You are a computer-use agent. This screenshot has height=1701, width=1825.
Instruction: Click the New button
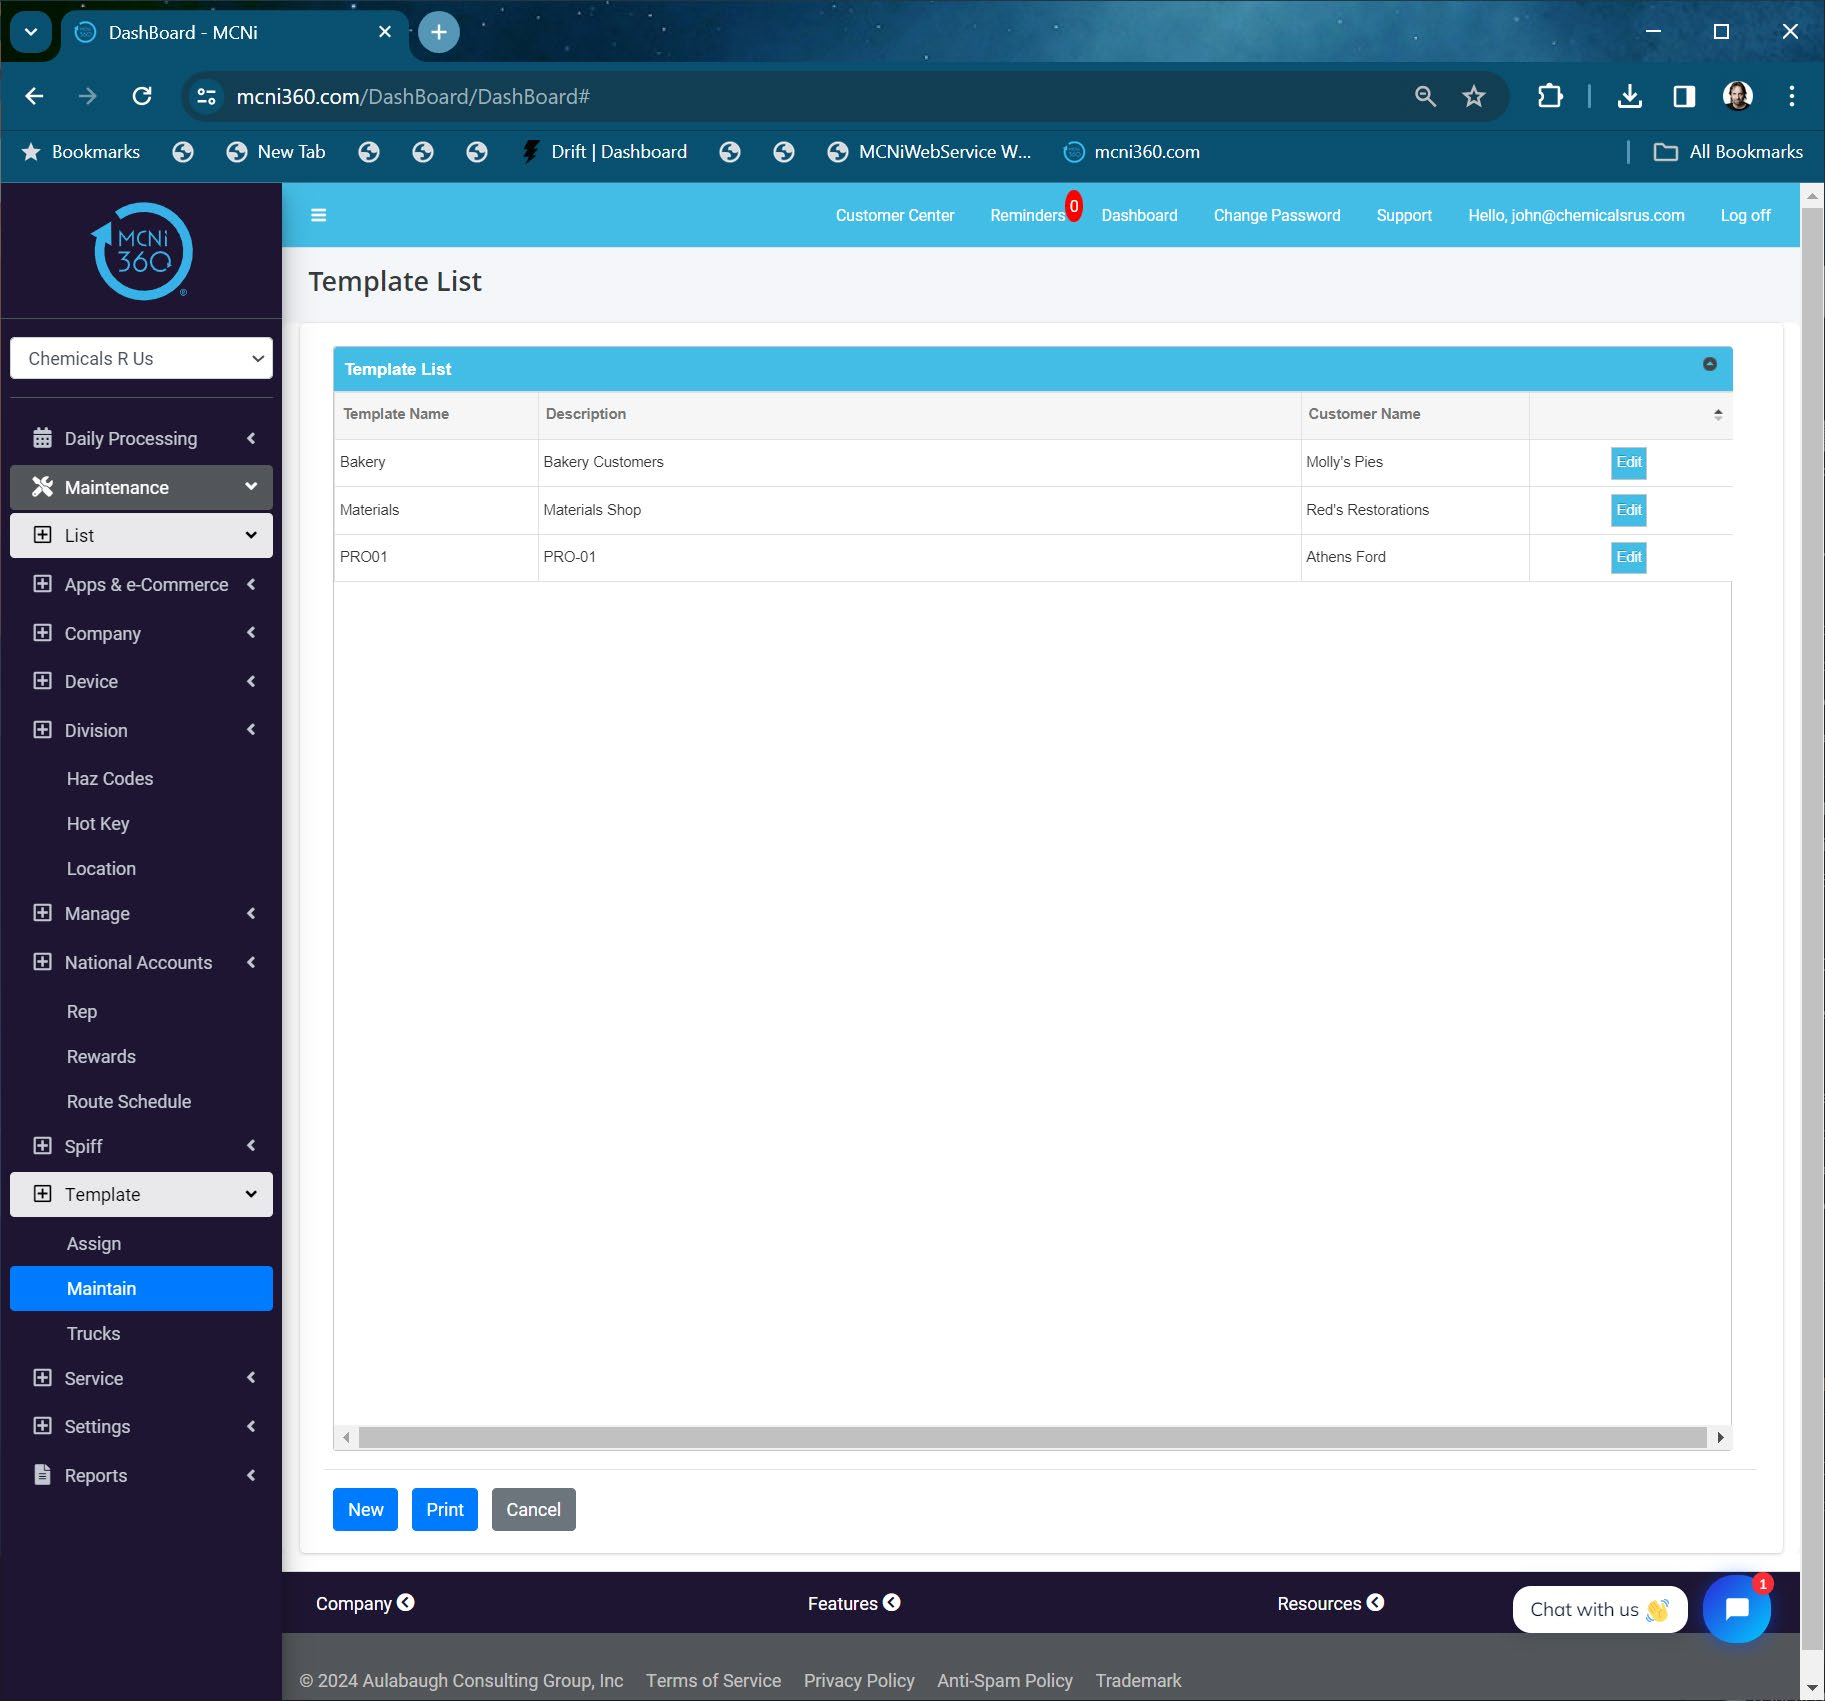tap(364, 1509)
